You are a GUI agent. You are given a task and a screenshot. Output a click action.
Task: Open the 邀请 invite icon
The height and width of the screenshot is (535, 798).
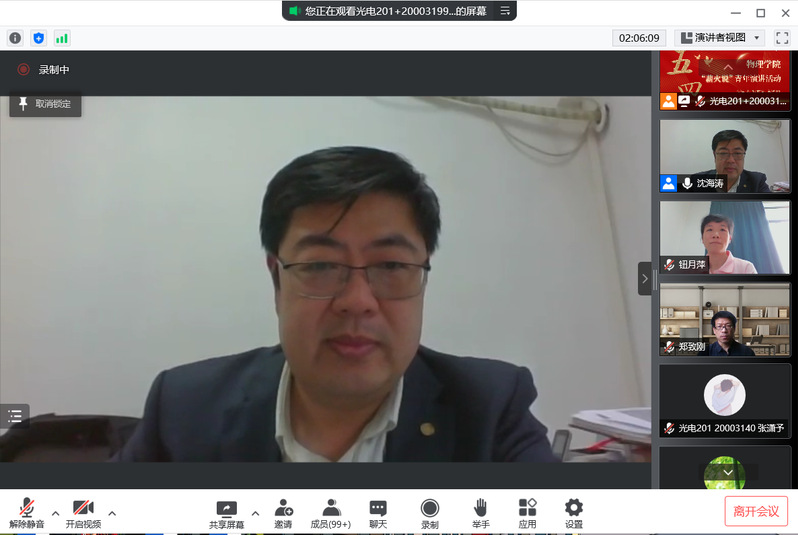[x=283, y=513]
